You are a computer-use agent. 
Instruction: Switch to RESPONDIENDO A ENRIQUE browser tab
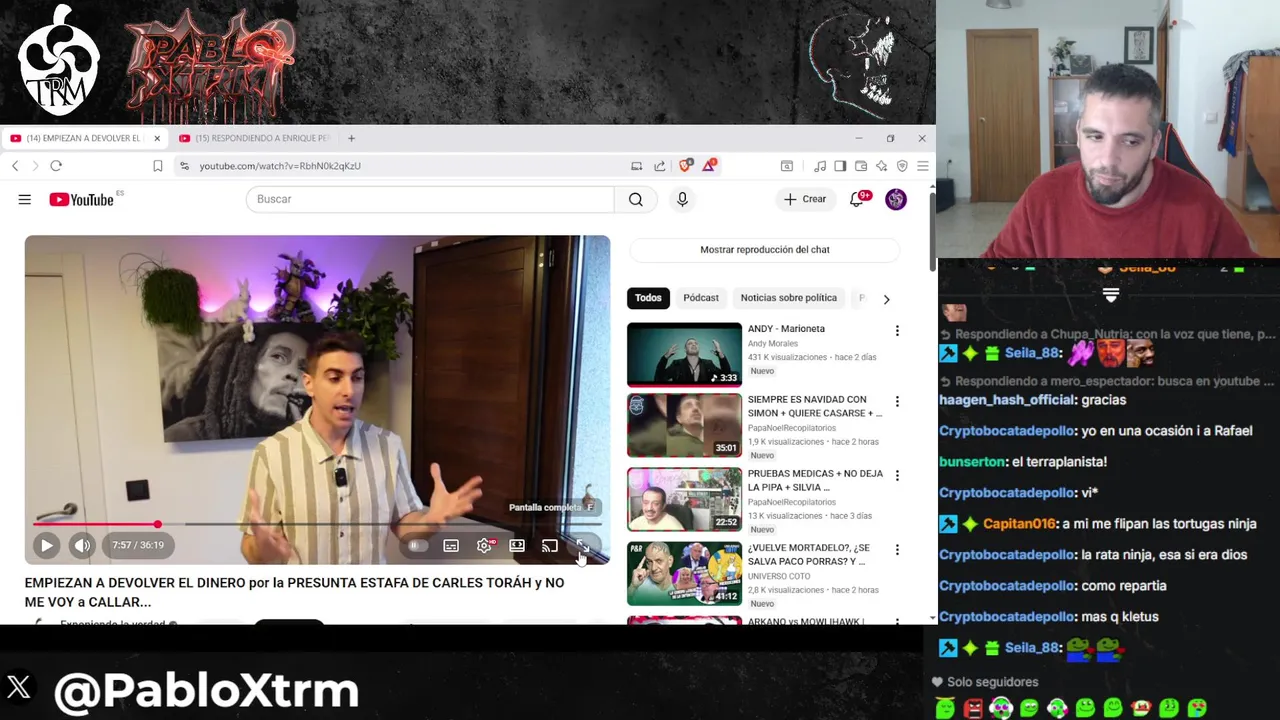(x=255, y=138)
